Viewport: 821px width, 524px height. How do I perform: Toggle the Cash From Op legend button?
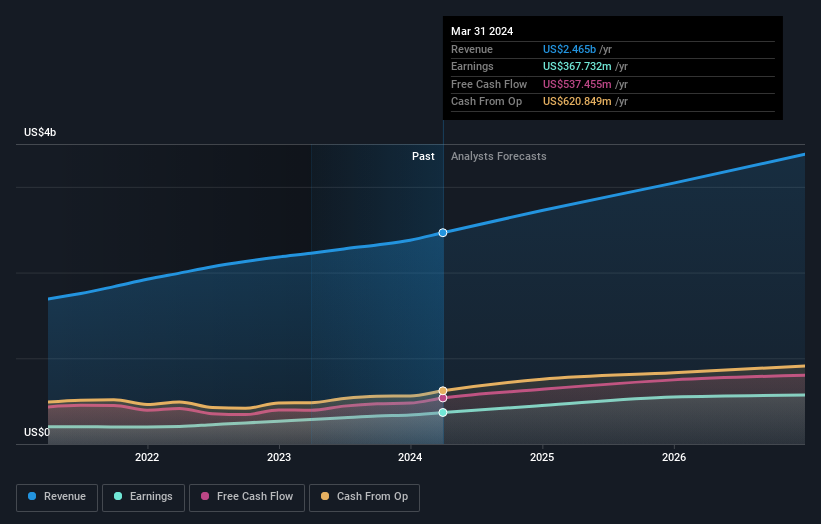(x=364, y=497)
